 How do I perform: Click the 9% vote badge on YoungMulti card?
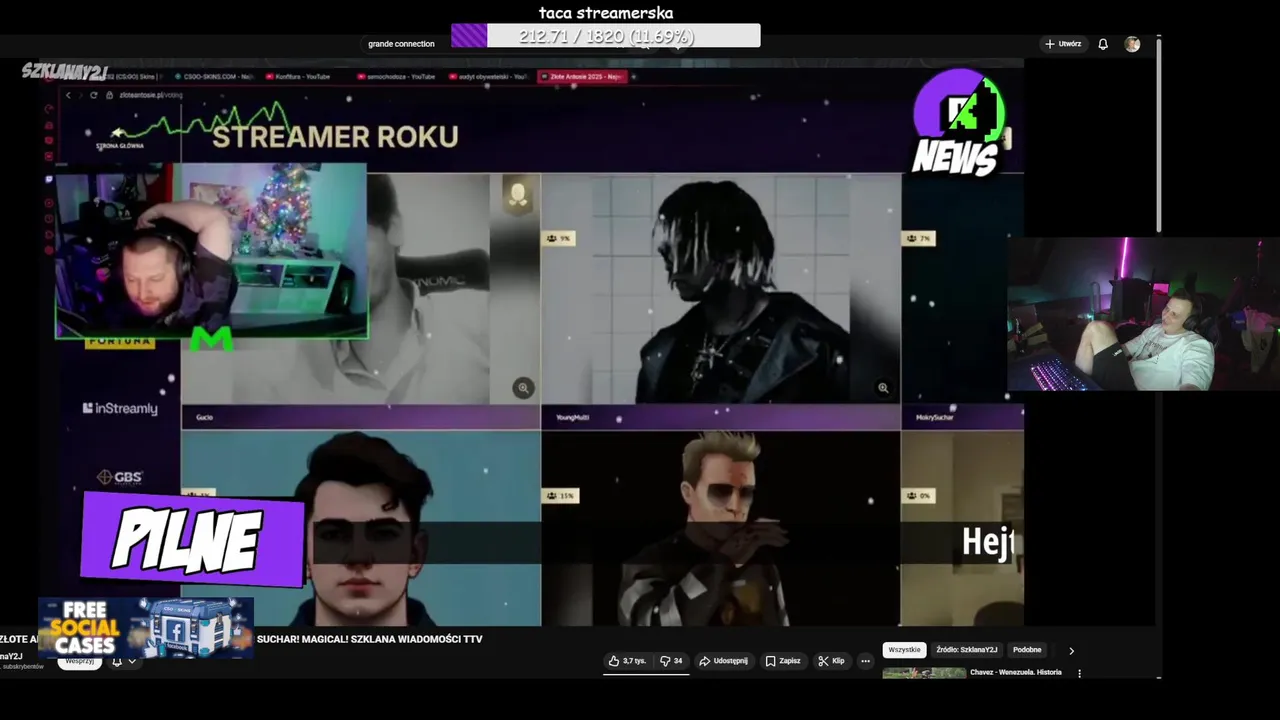pyautogui.click(x=559, y=238)
